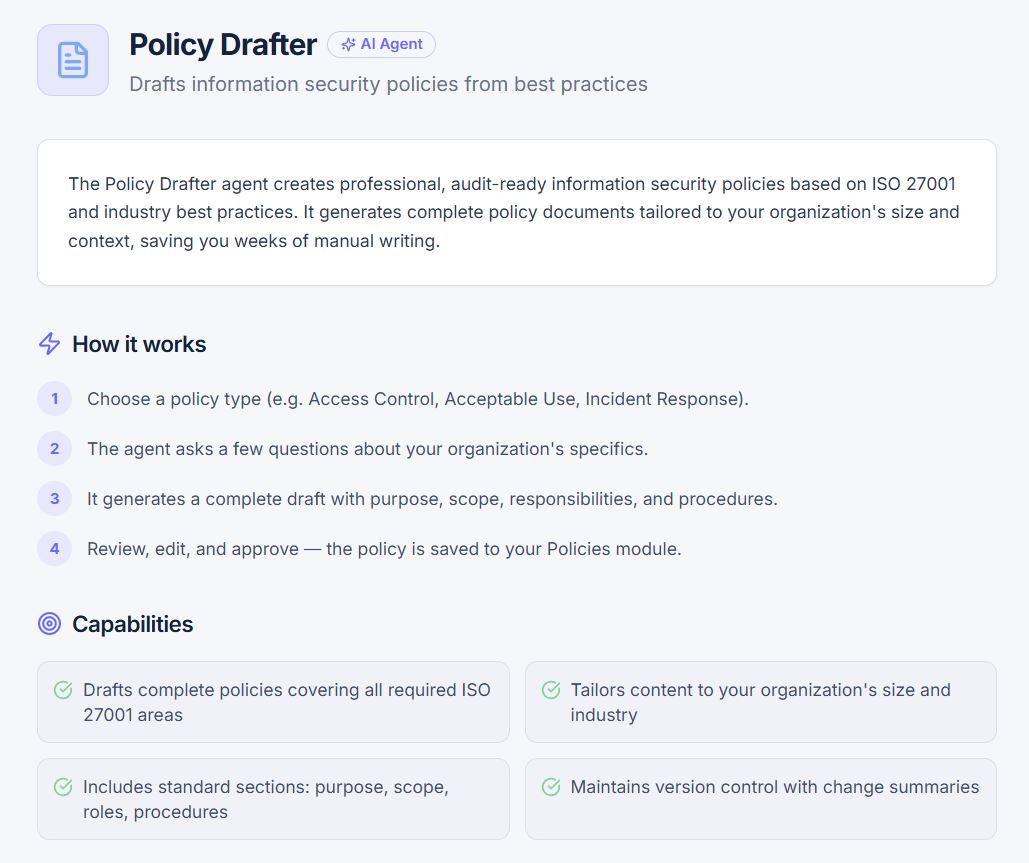Click the Policy Drafter document icon
The image size is (1029, 863).
[x=73, y=60]
